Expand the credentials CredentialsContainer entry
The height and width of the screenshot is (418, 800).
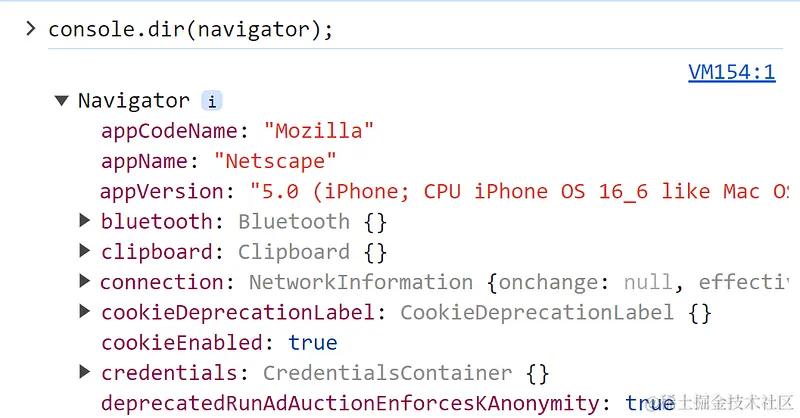pos(85,372)
